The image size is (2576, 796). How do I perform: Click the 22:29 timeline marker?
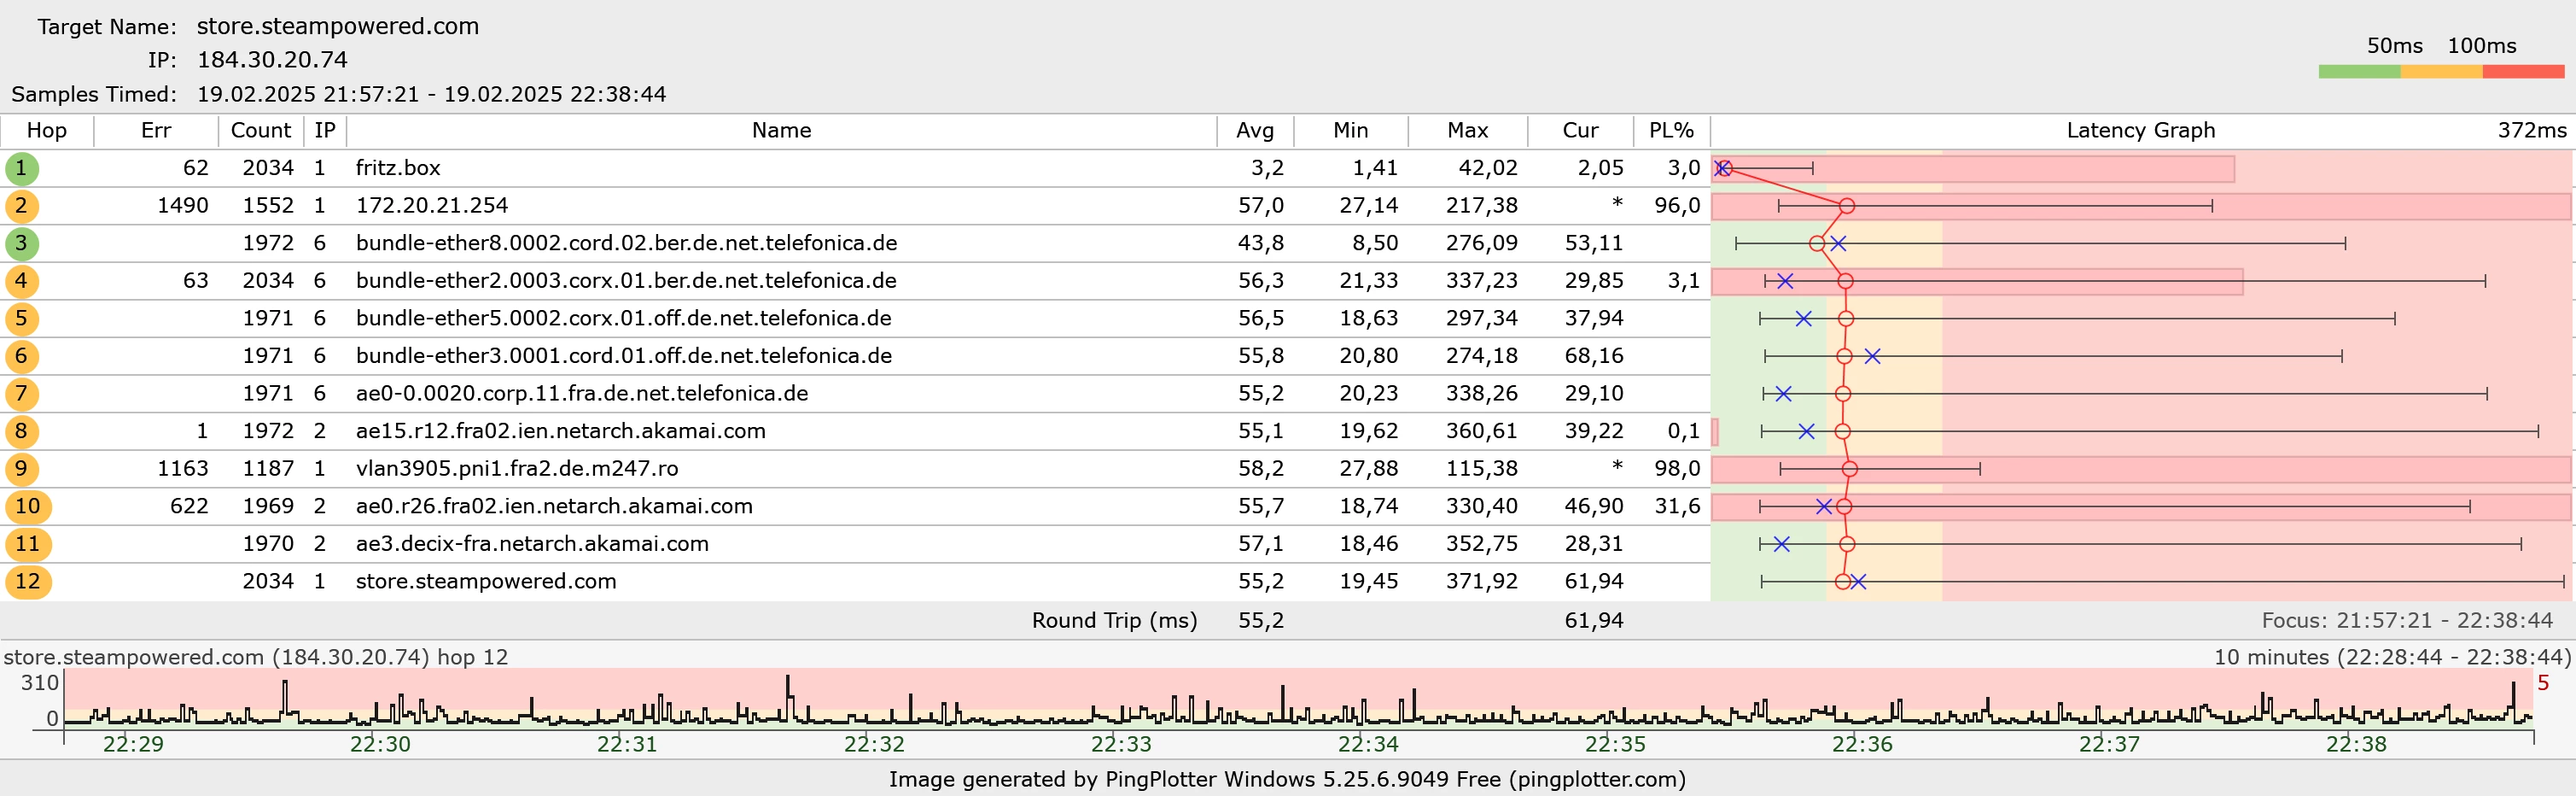(x=133, y=744)
